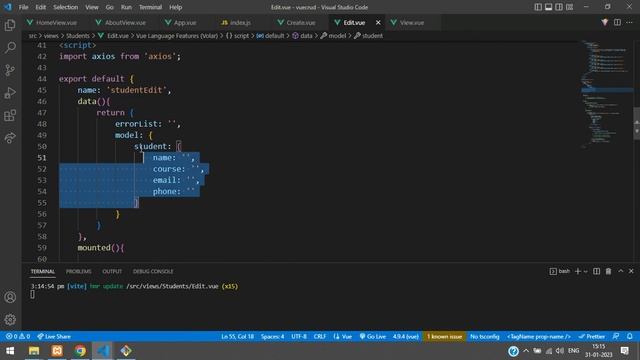Change indentation via Spaces: 4
The width and height of the screenshot is (640, 360).
click(x=272, y=336)
